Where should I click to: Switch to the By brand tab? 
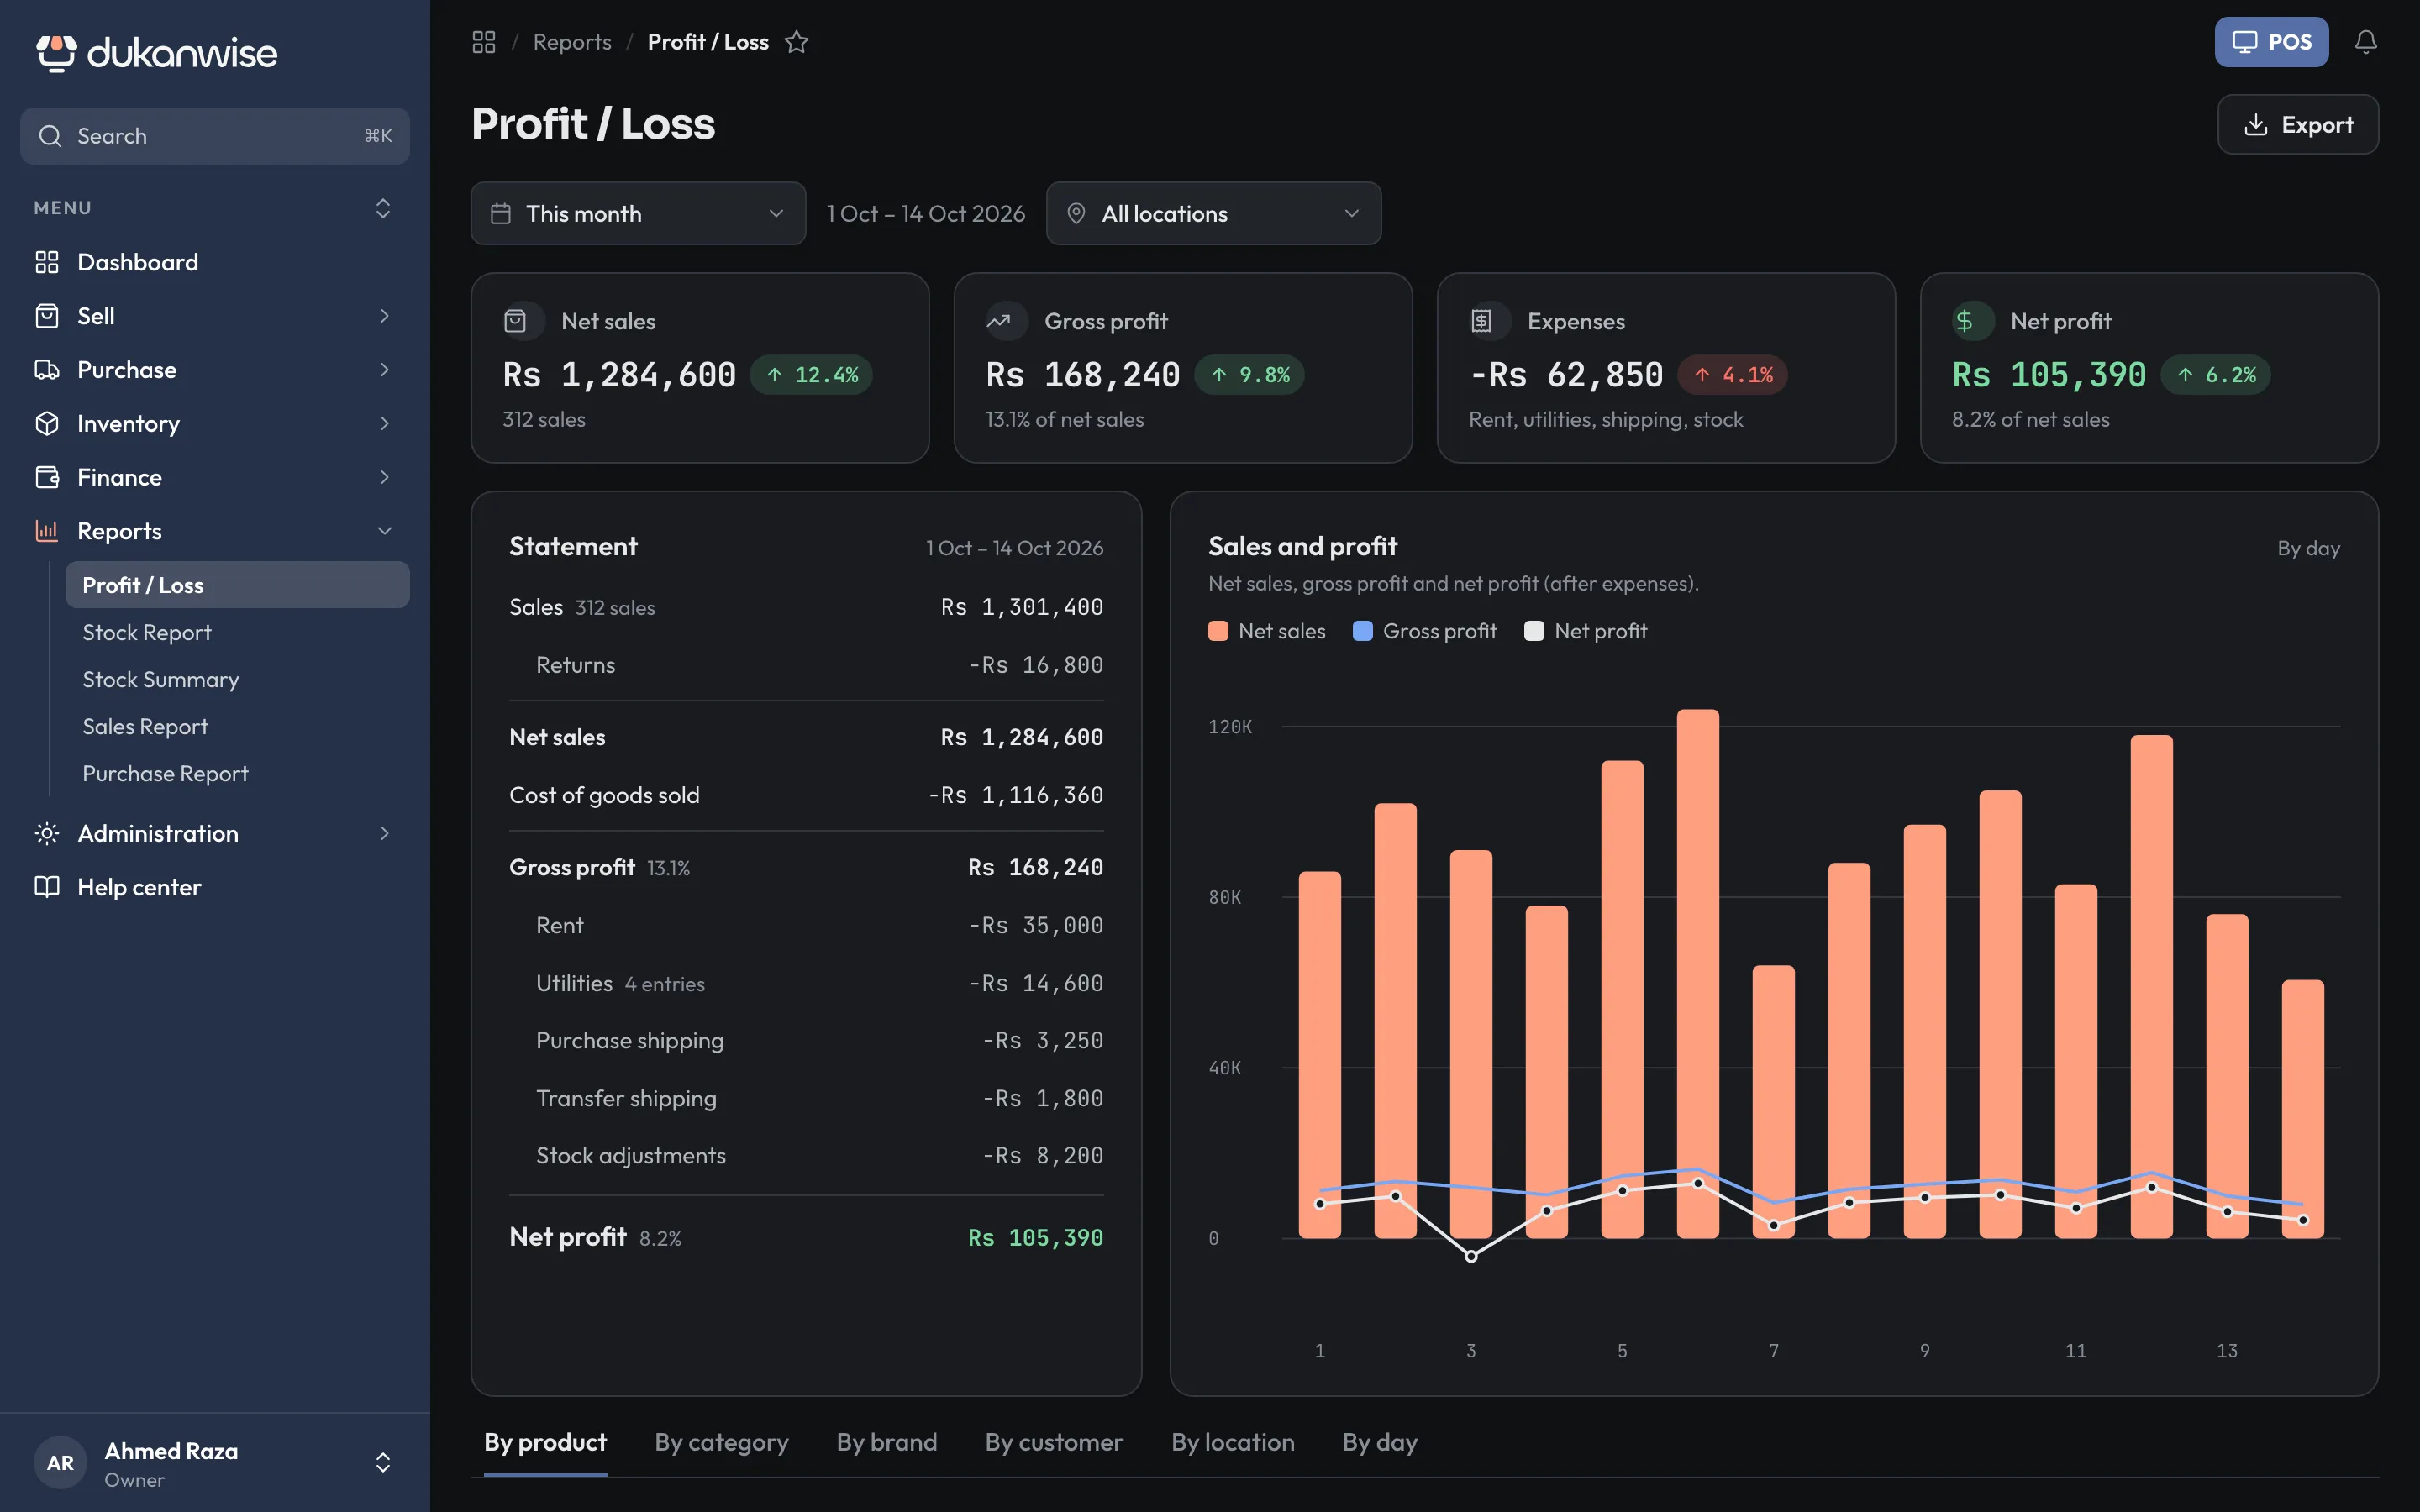887,1442
